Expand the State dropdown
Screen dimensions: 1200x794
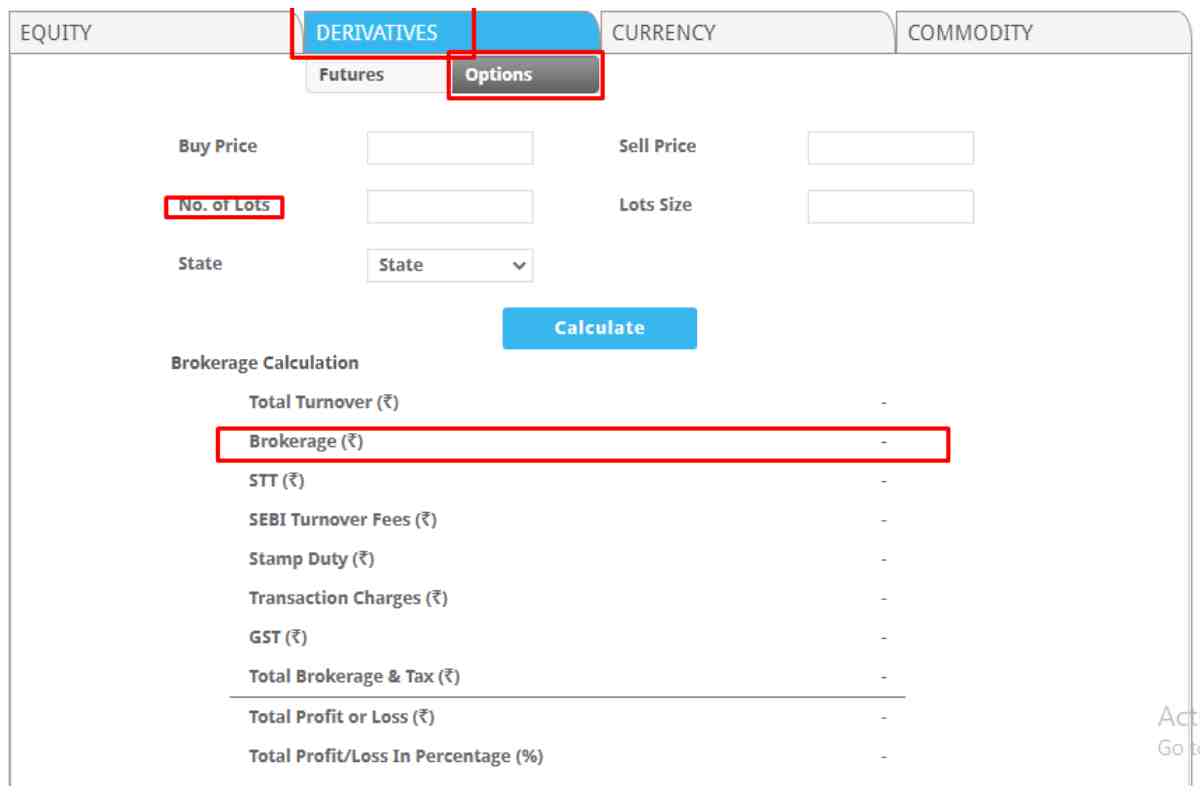tap(450, 266)
